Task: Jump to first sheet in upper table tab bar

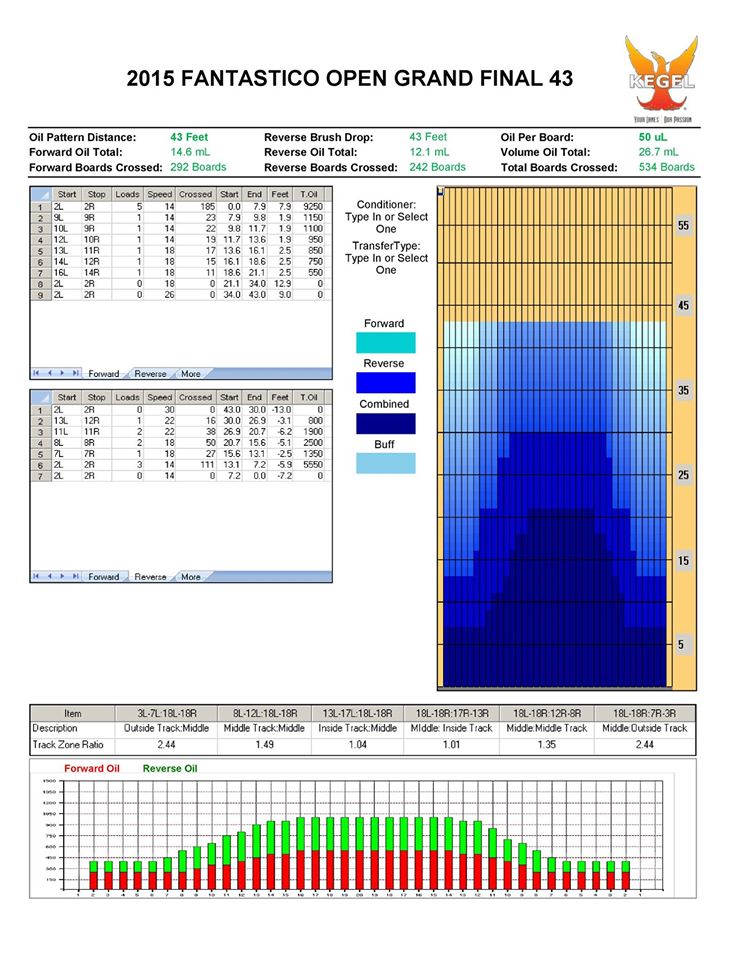Action: tap(36, 373)
